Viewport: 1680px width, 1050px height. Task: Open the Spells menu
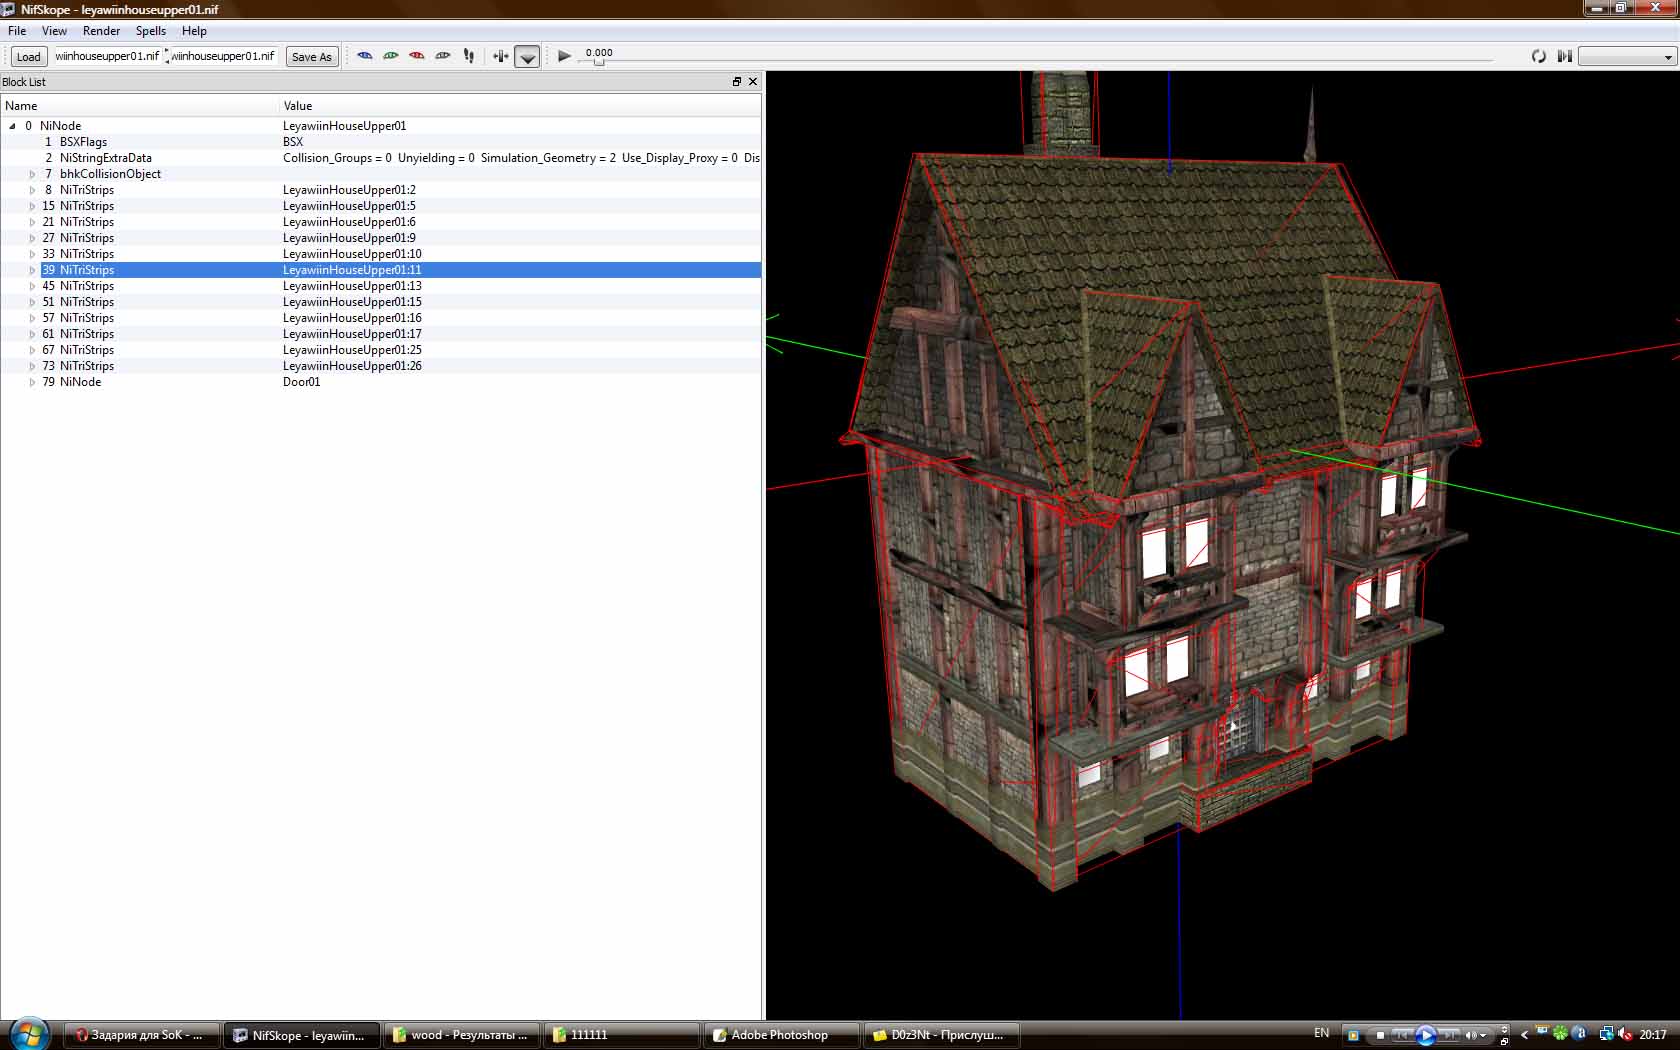(x=151, y=31)
